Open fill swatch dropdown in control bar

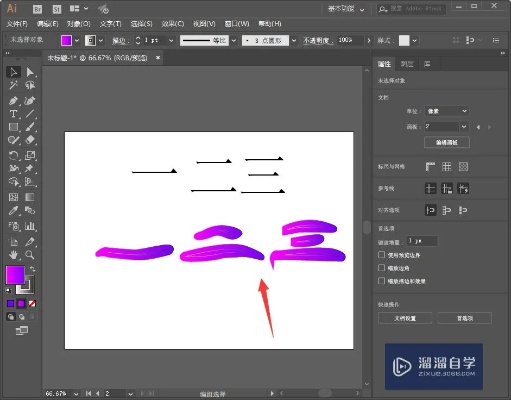click(77, 40)
